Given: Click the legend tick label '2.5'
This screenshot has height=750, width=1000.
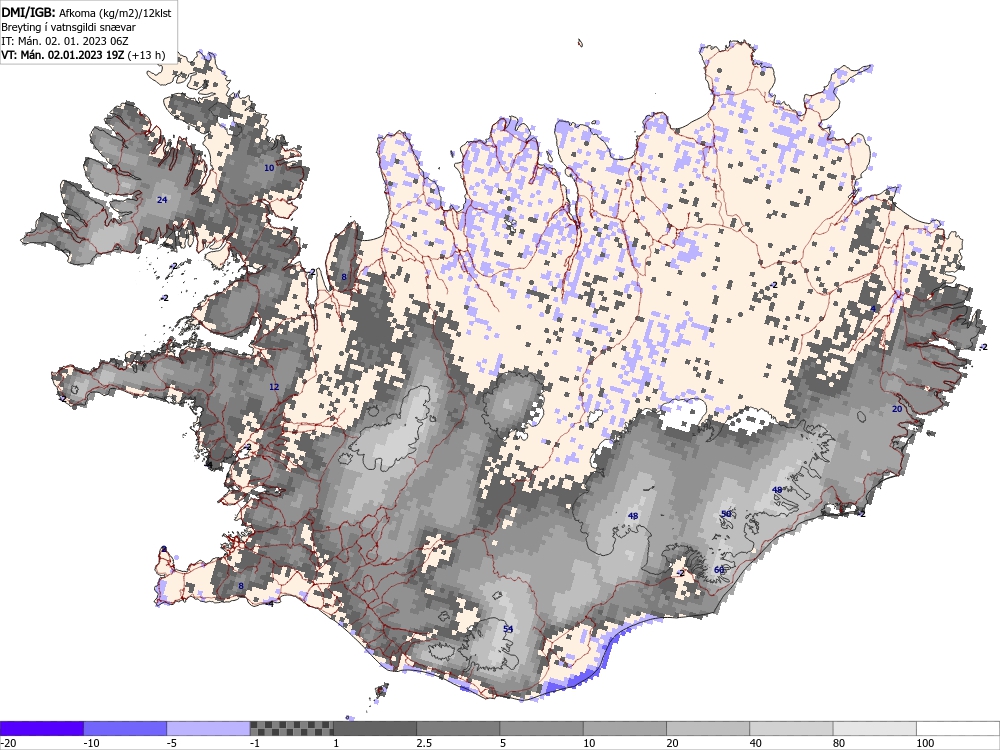Looking at the screenshot, I should tap(424, 743).
